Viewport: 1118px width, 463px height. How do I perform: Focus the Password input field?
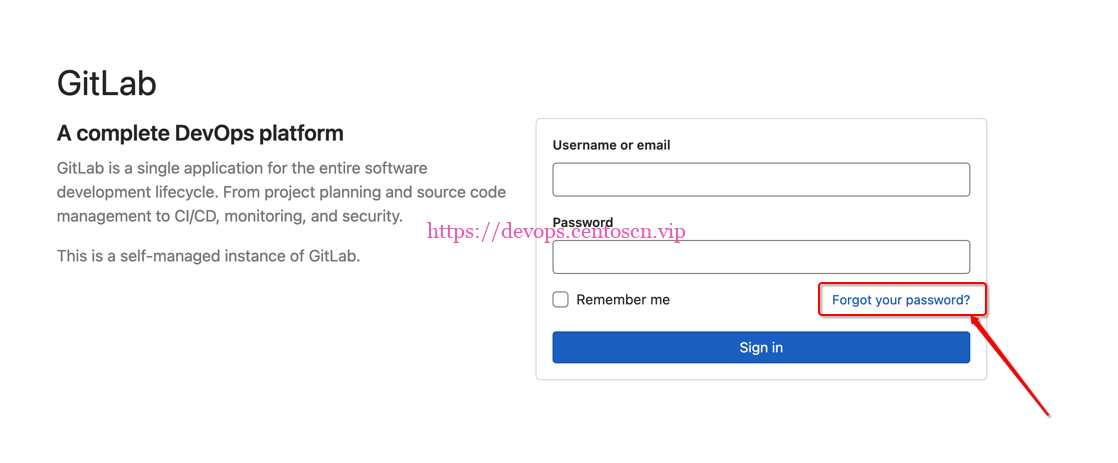(x=760, y=258)
